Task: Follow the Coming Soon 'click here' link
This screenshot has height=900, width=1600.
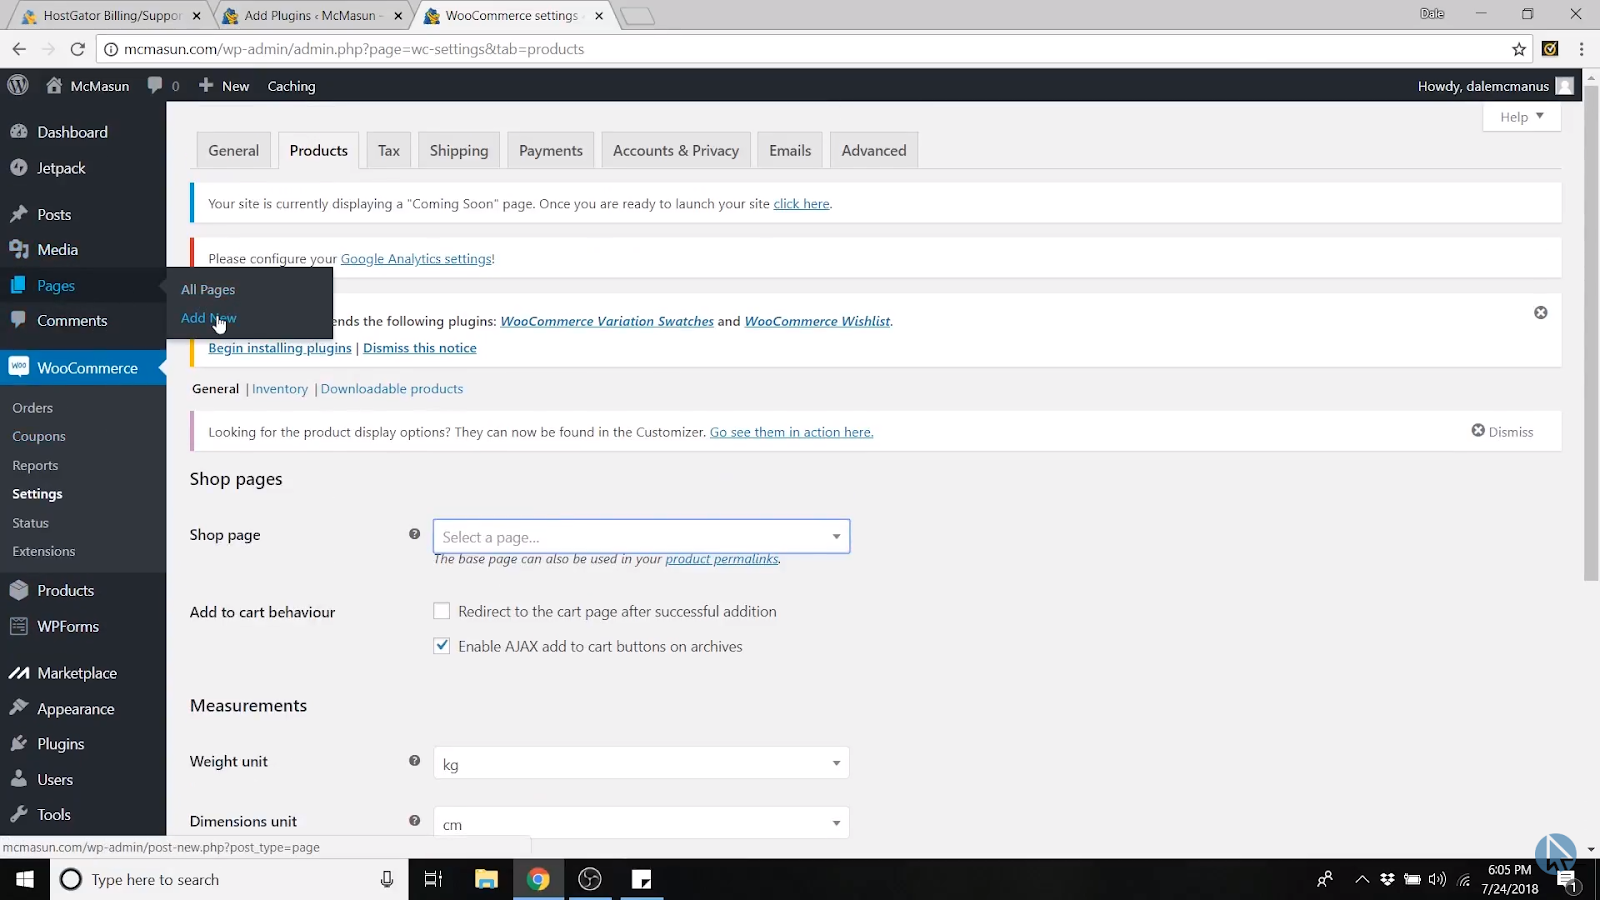Action: coord(801,204)
